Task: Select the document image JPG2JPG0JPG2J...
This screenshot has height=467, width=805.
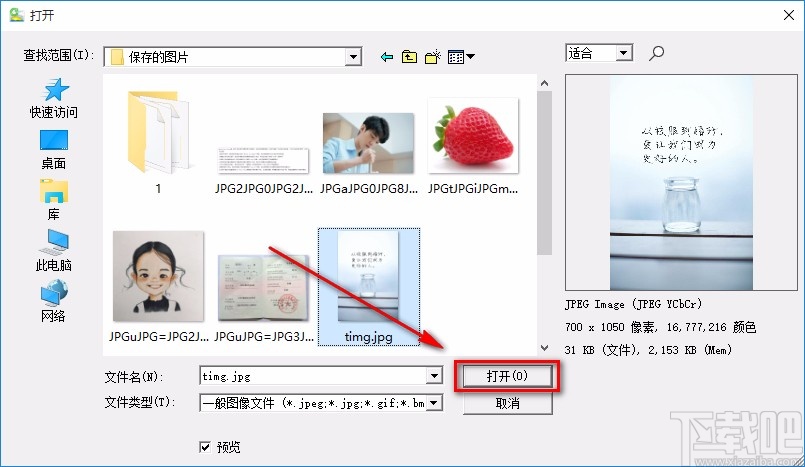Action: coord(263,169)
